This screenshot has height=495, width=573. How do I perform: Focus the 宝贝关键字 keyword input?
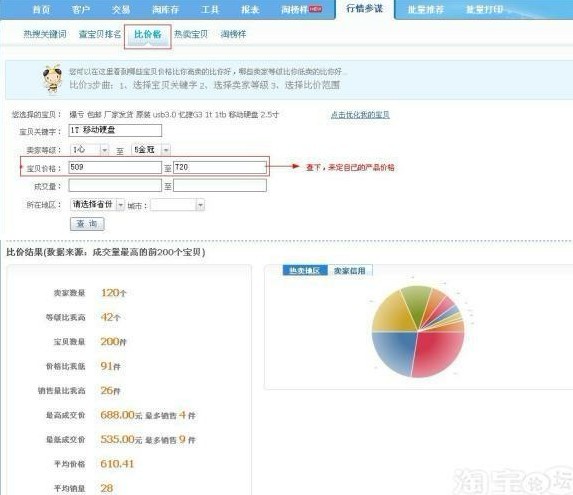tap(115, 130)
